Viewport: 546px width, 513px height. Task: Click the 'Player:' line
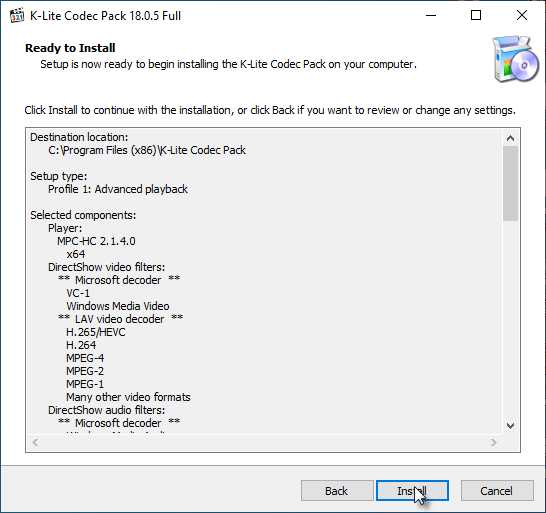[65, 228]
